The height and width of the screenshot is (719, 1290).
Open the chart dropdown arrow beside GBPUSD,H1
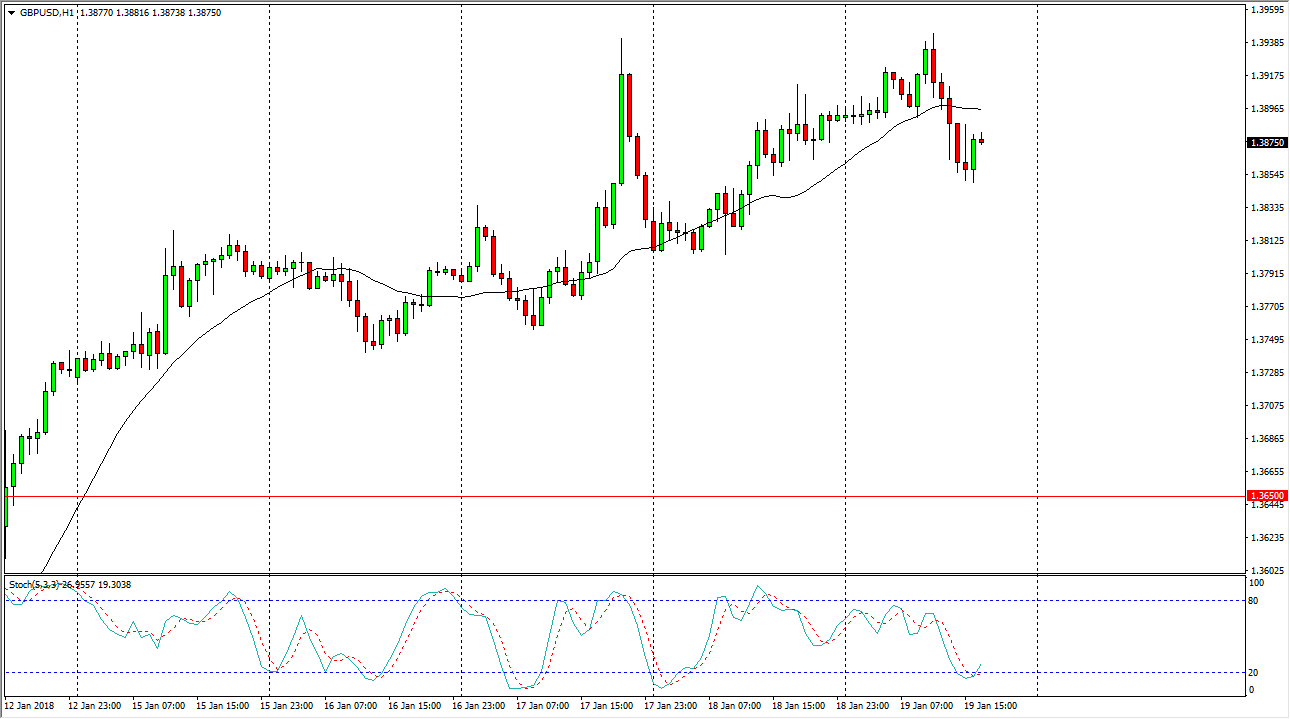tap(10, 13)
